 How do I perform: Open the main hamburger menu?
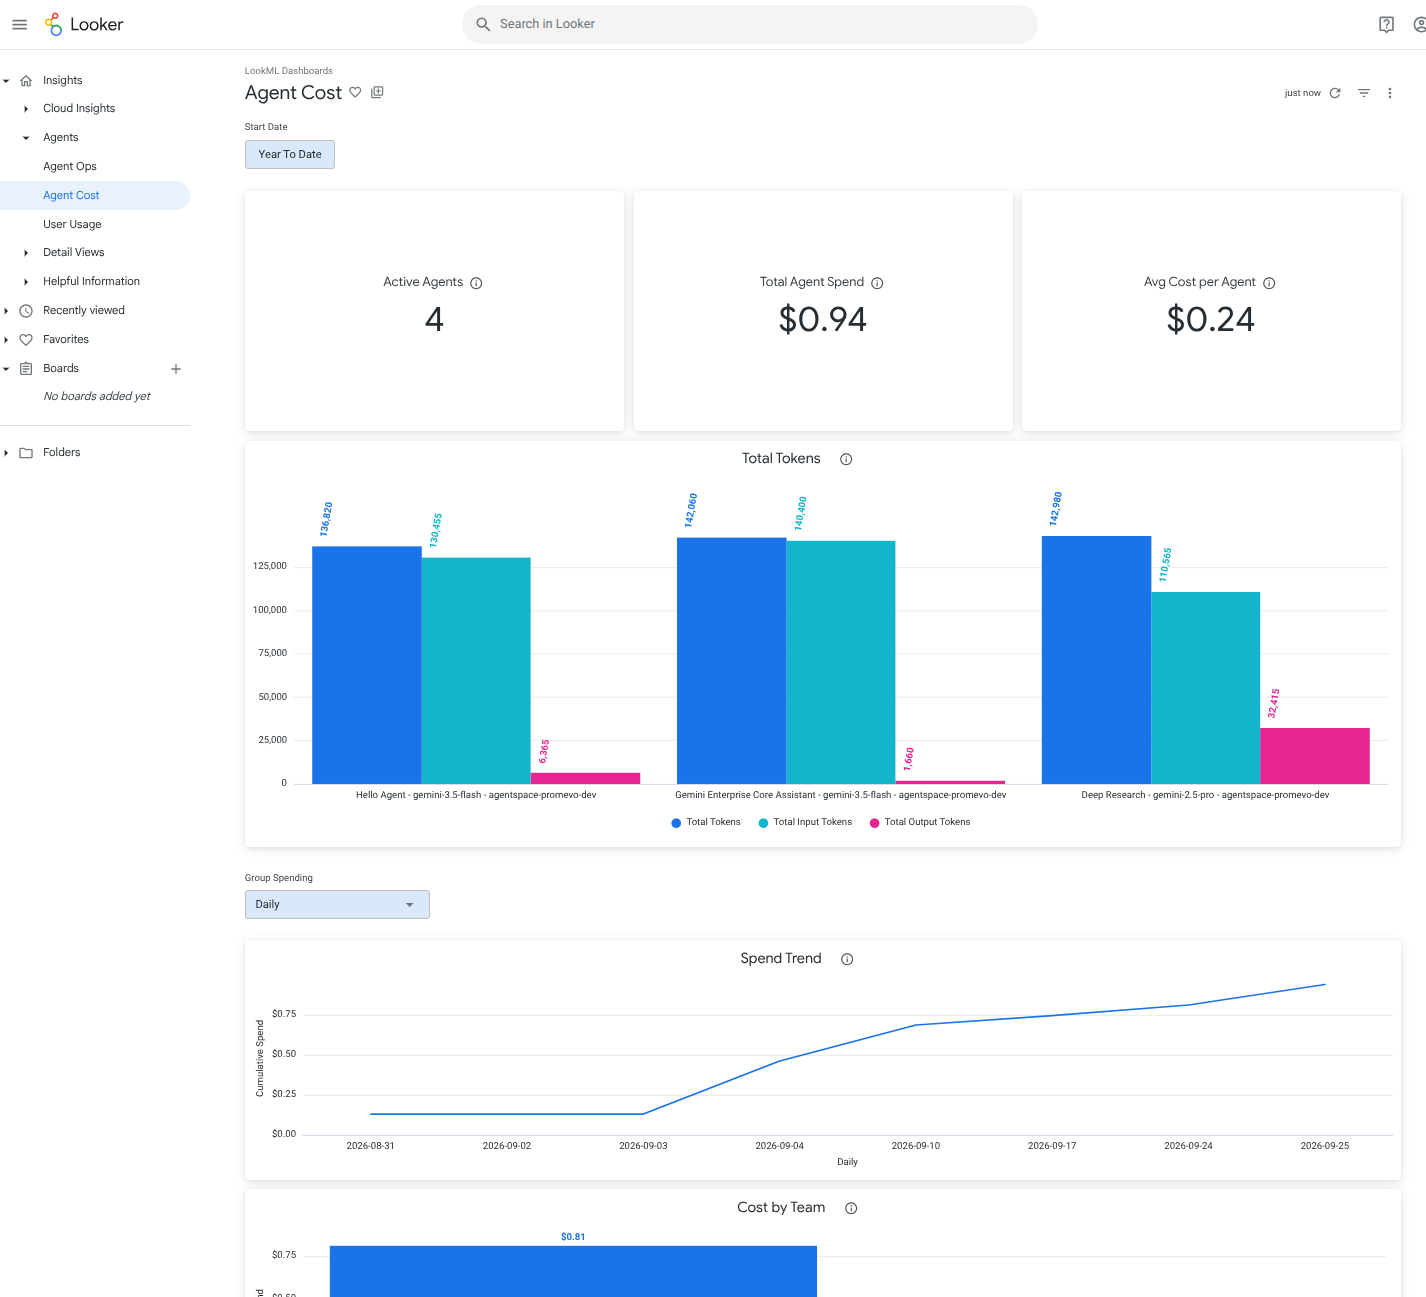click(19, 24)
